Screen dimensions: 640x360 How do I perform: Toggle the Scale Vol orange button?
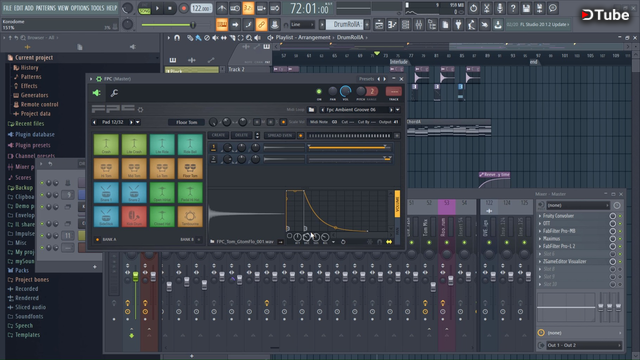pos(283,122)
